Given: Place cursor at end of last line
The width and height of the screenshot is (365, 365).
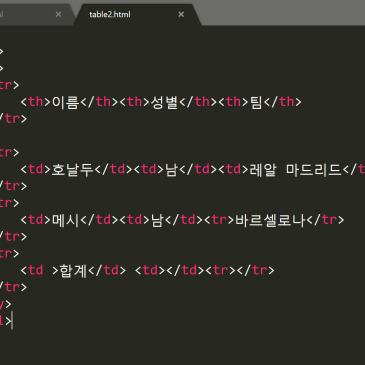Looking at the screenshot, I should pyautogui.click(x=12, y=321).
